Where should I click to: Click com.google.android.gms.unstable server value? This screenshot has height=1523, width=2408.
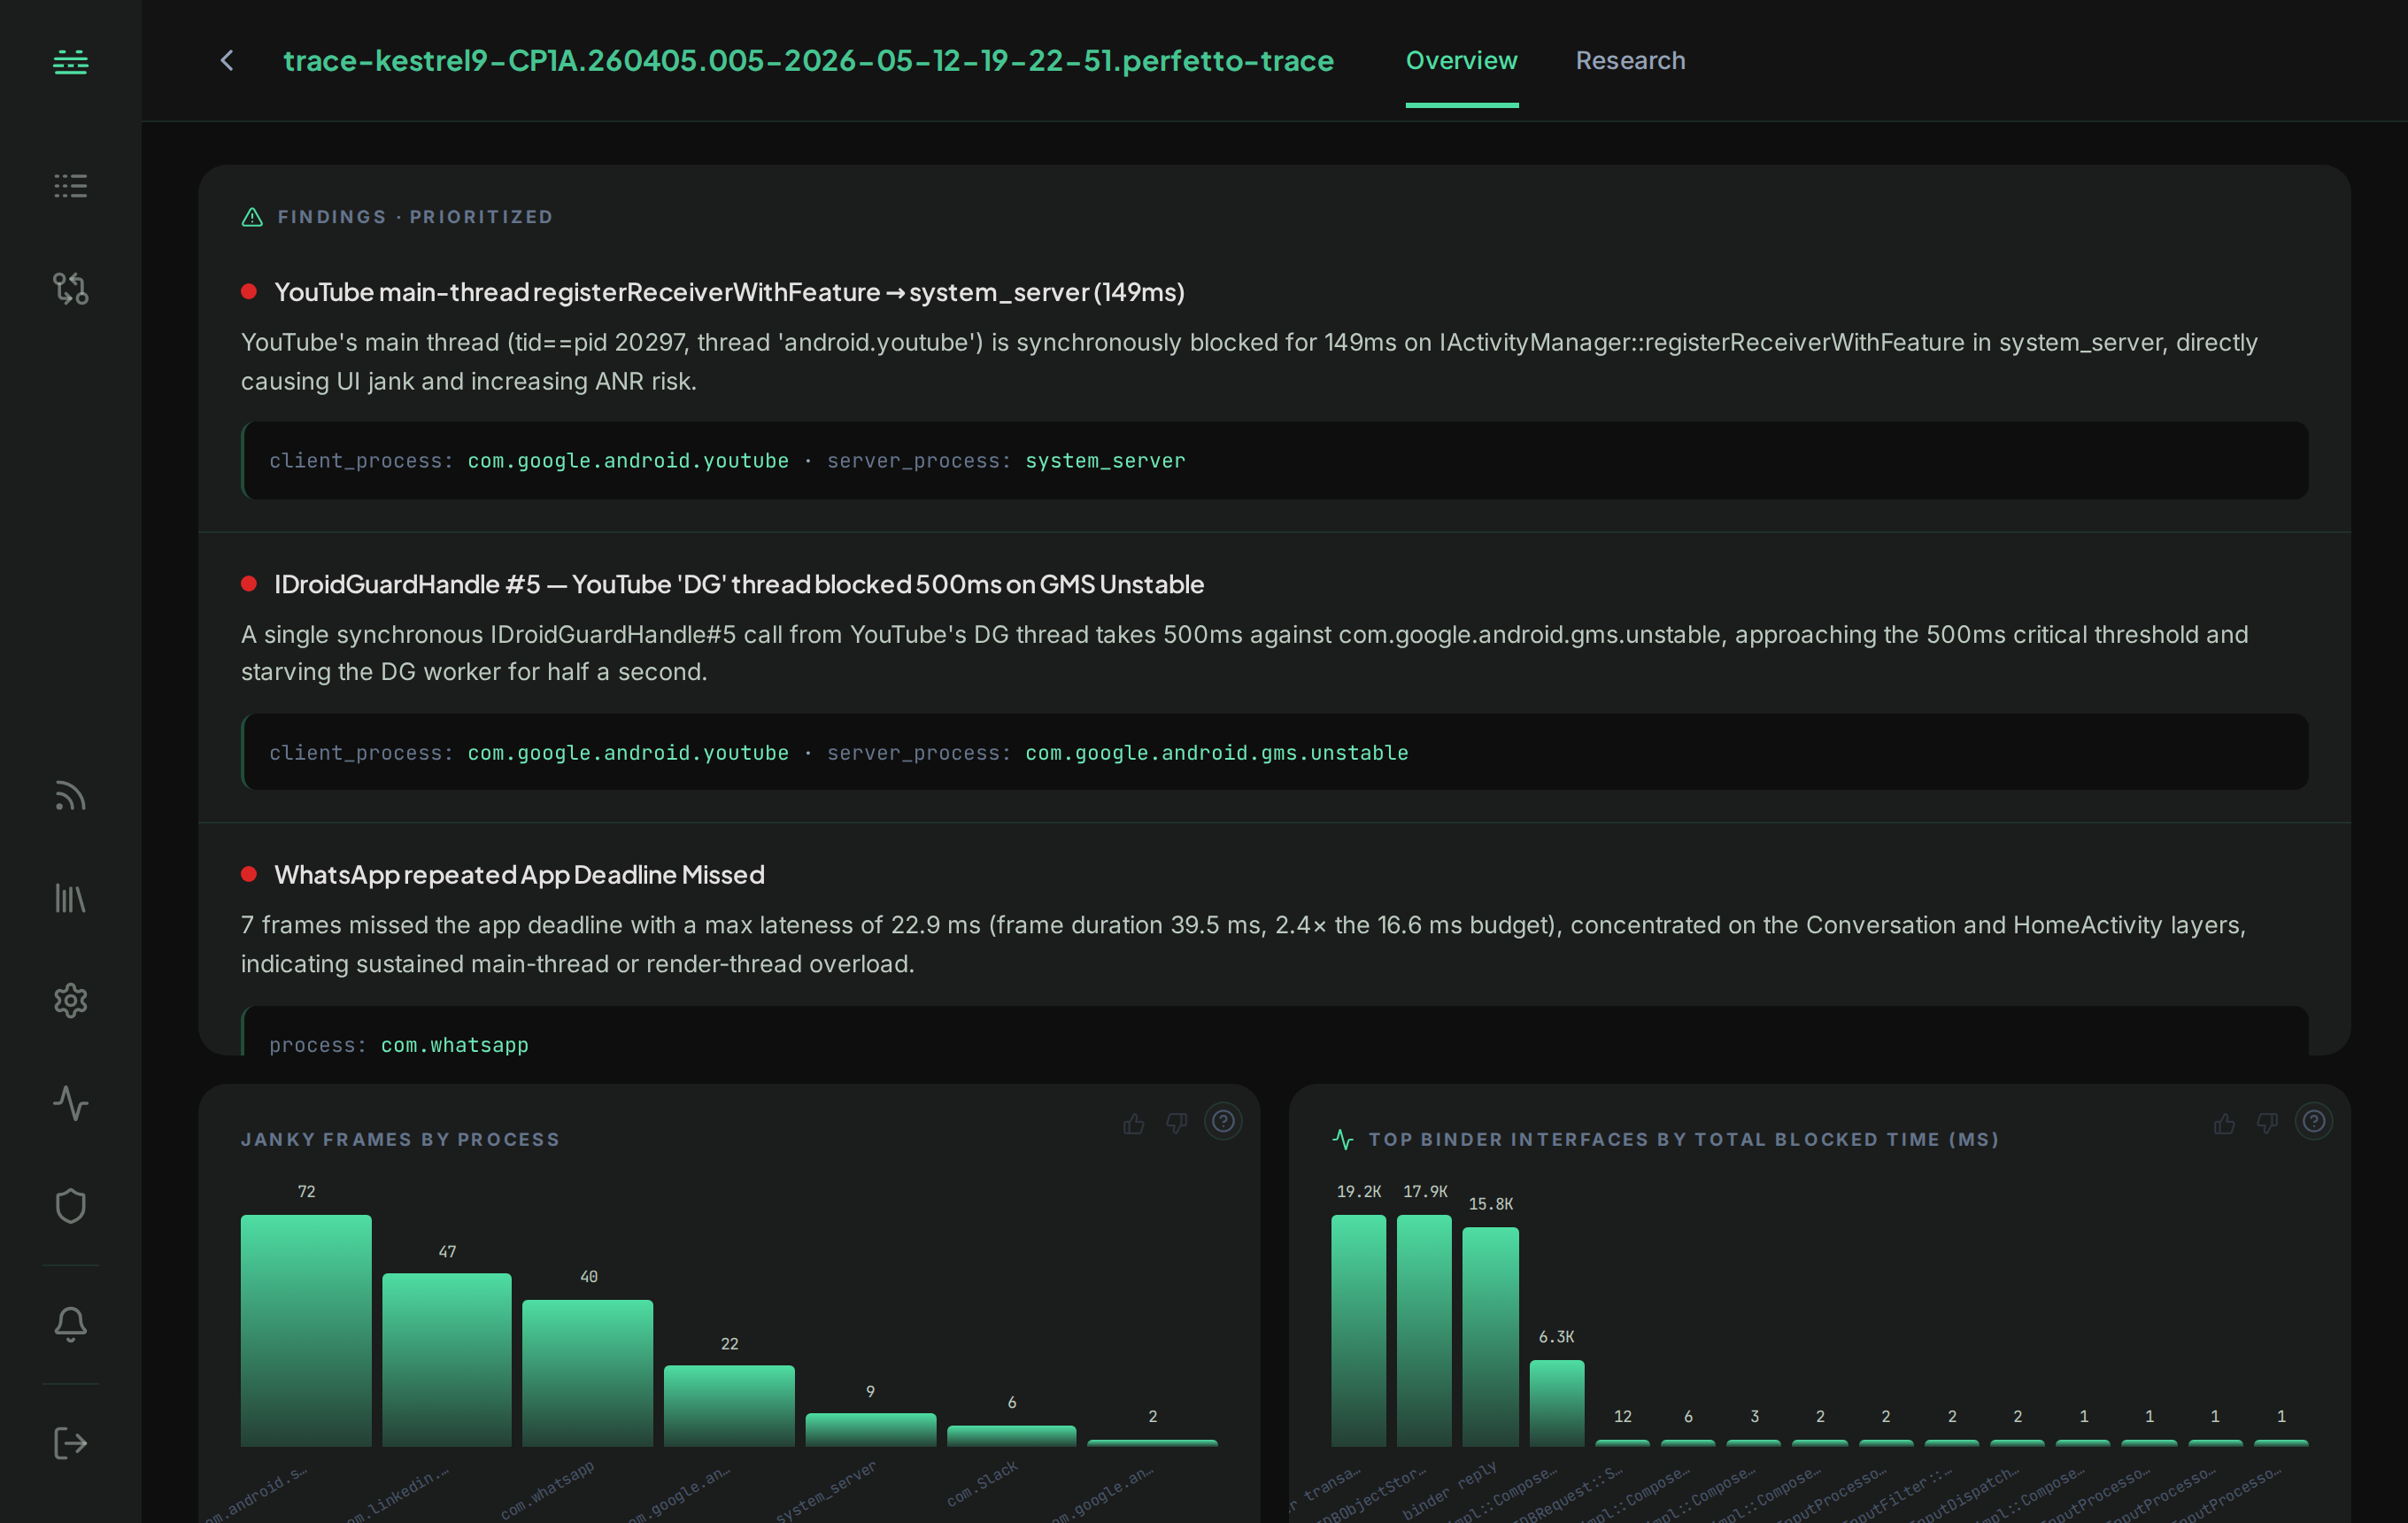(x=1216, y=753)
